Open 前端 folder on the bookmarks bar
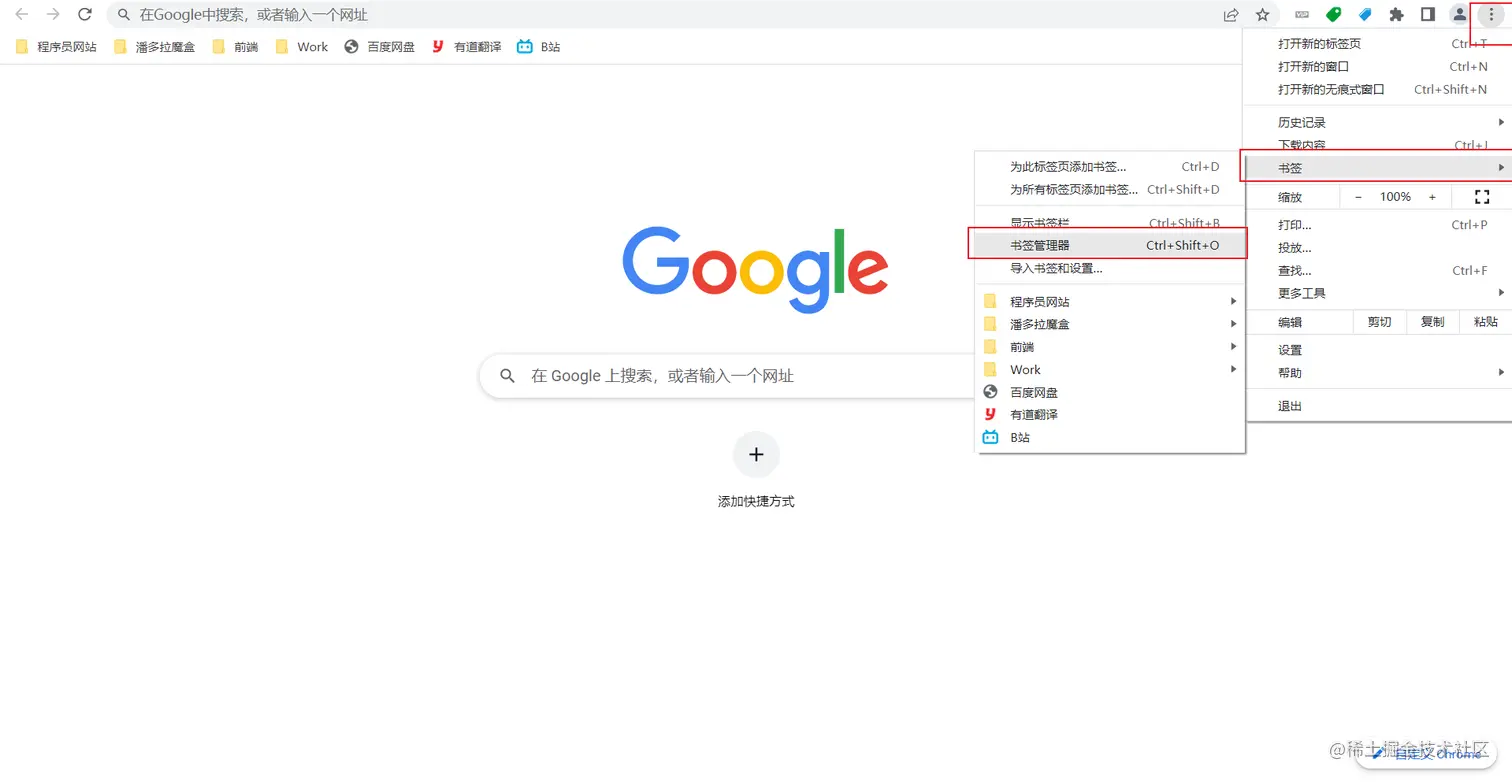Image resolution: width=1512 pixels, height=782 pixels. (x=236, y=47)
